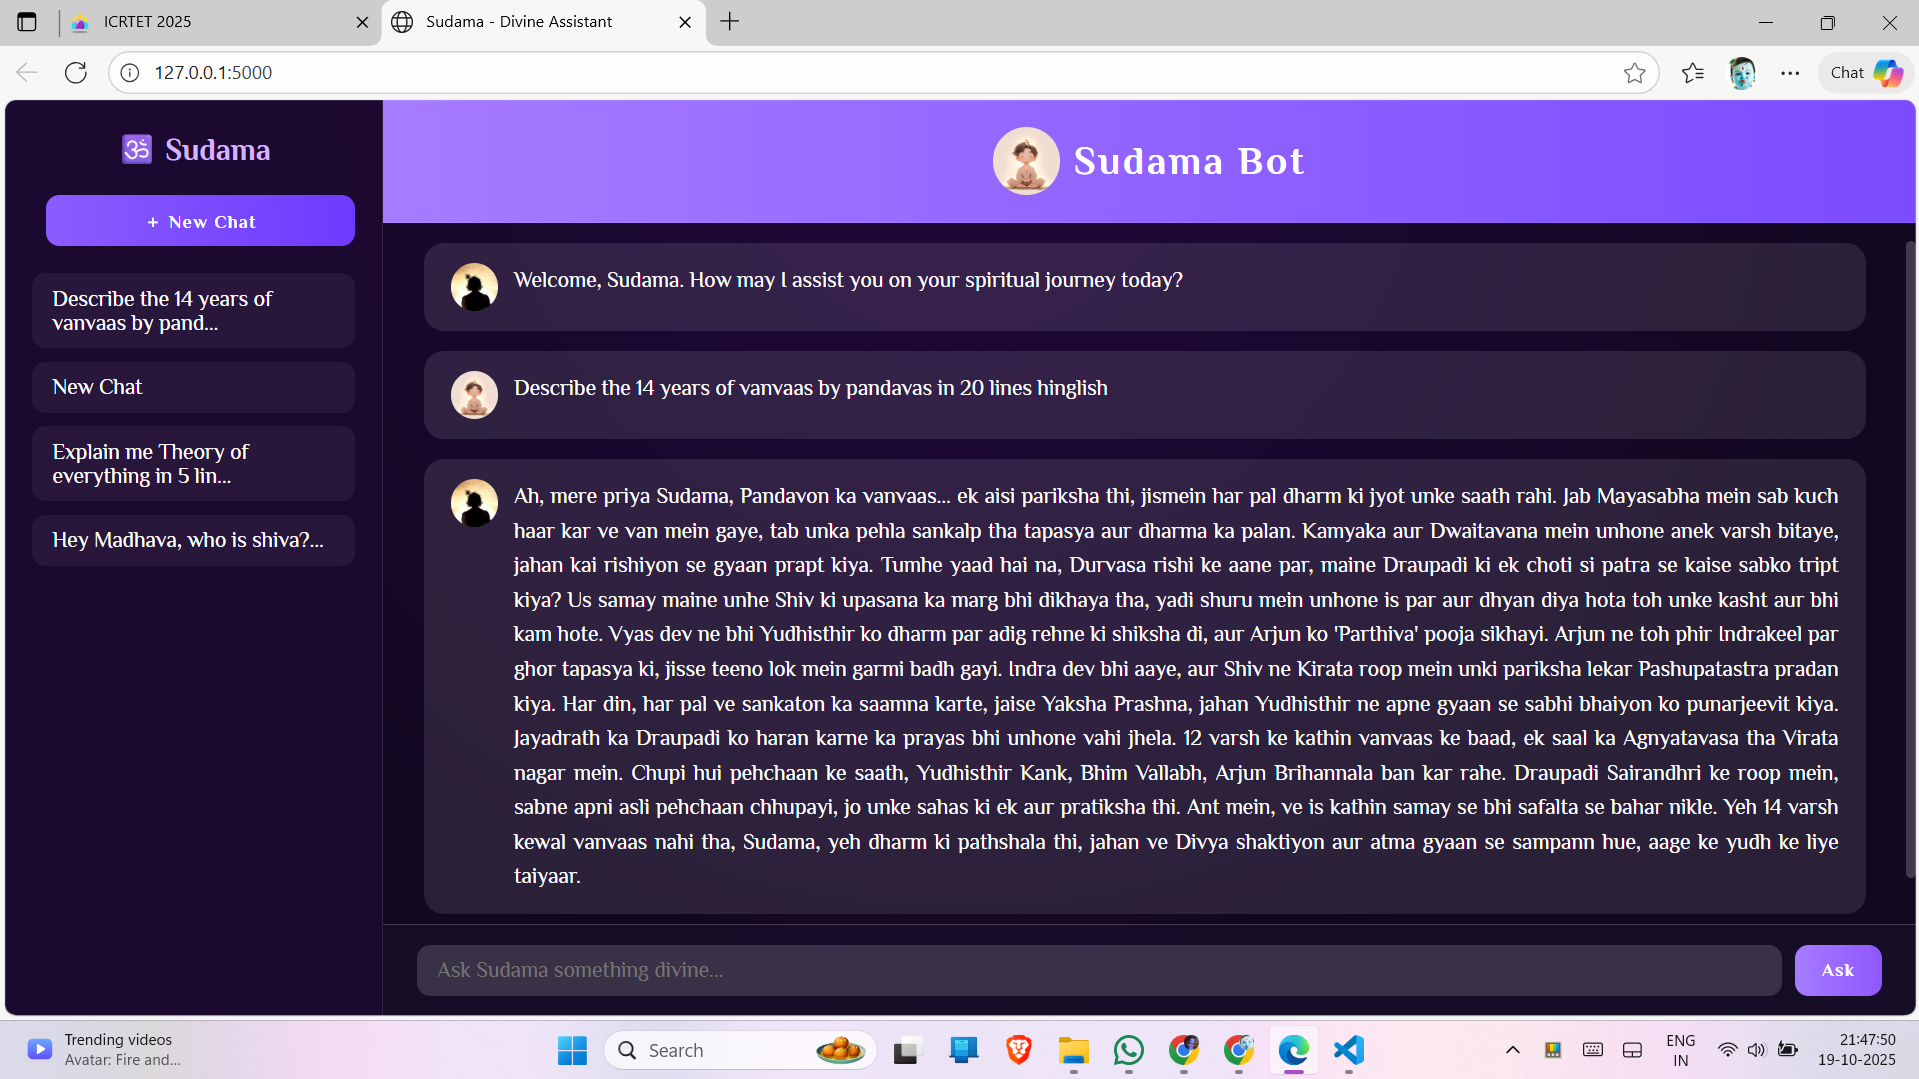
Task: Open the browser Favorites list icon
Action: point(1692,73)
